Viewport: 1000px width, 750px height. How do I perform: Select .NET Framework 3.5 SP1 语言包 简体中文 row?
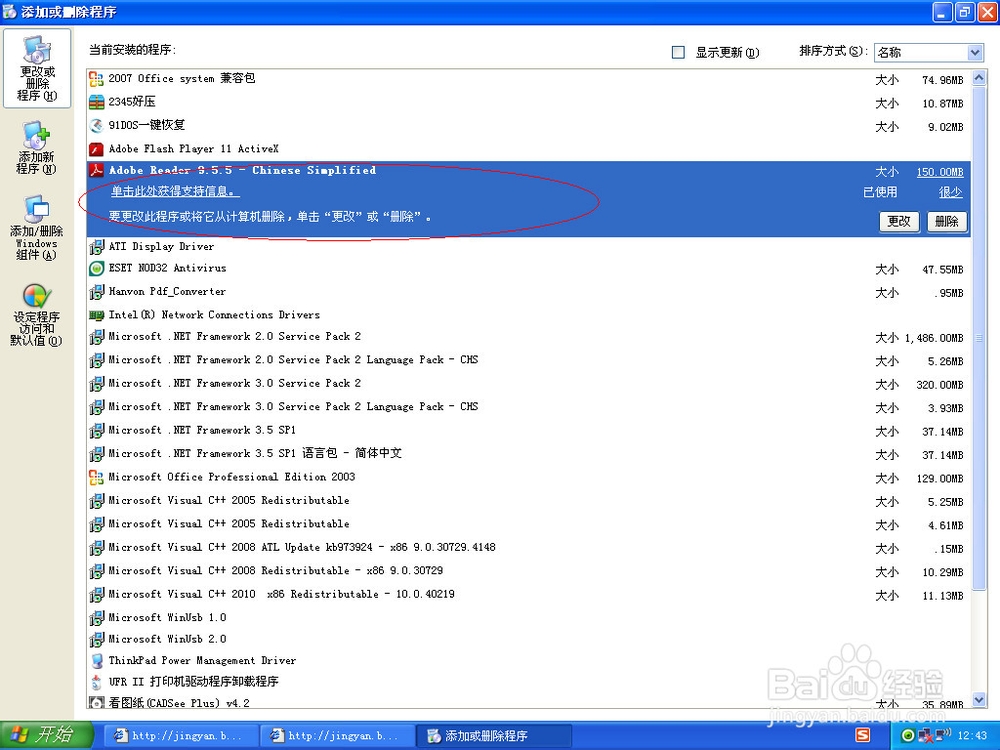click(x=529, y=454)
